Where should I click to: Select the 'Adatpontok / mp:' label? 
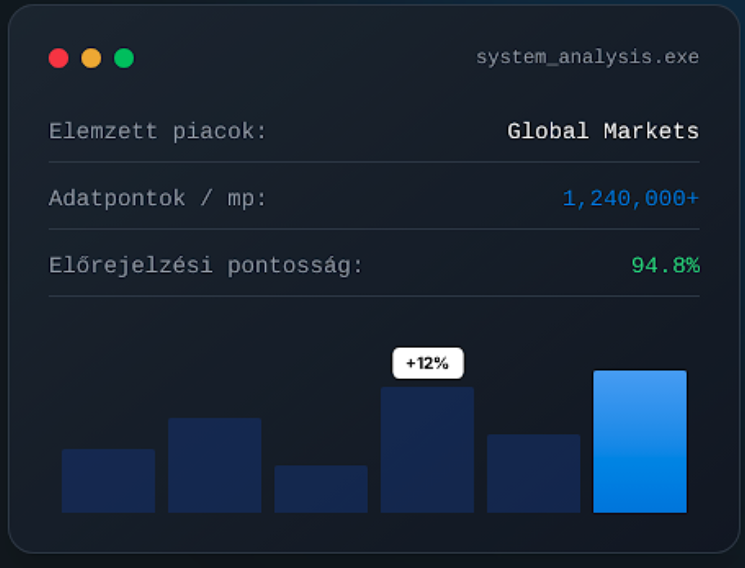[158, 198]
